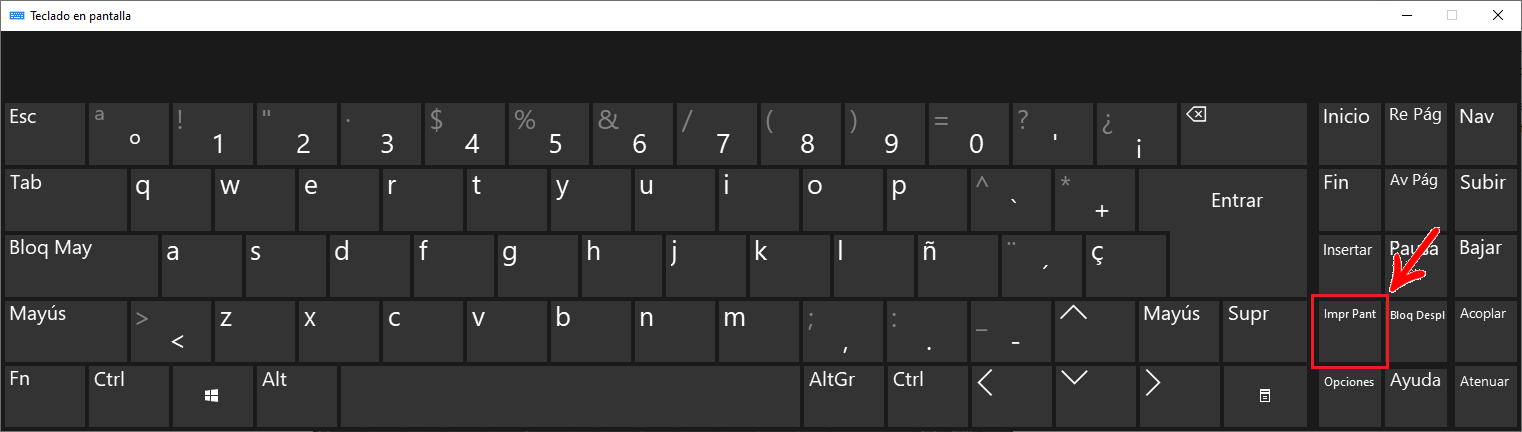Click the Atenuar fade key
1522x432 pixels.
[1485, 396]
